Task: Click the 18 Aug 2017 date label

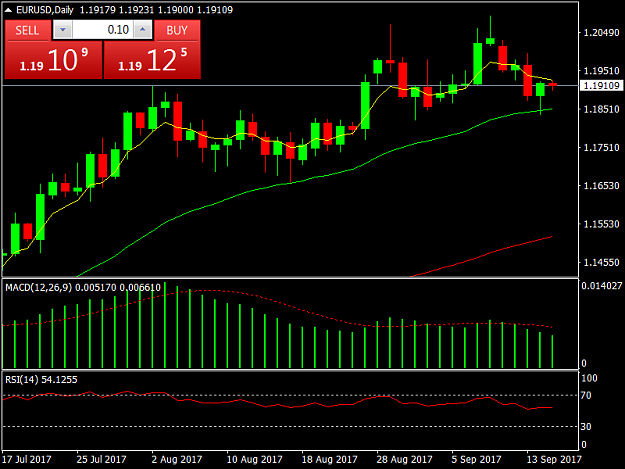Action: pos(329,459)
